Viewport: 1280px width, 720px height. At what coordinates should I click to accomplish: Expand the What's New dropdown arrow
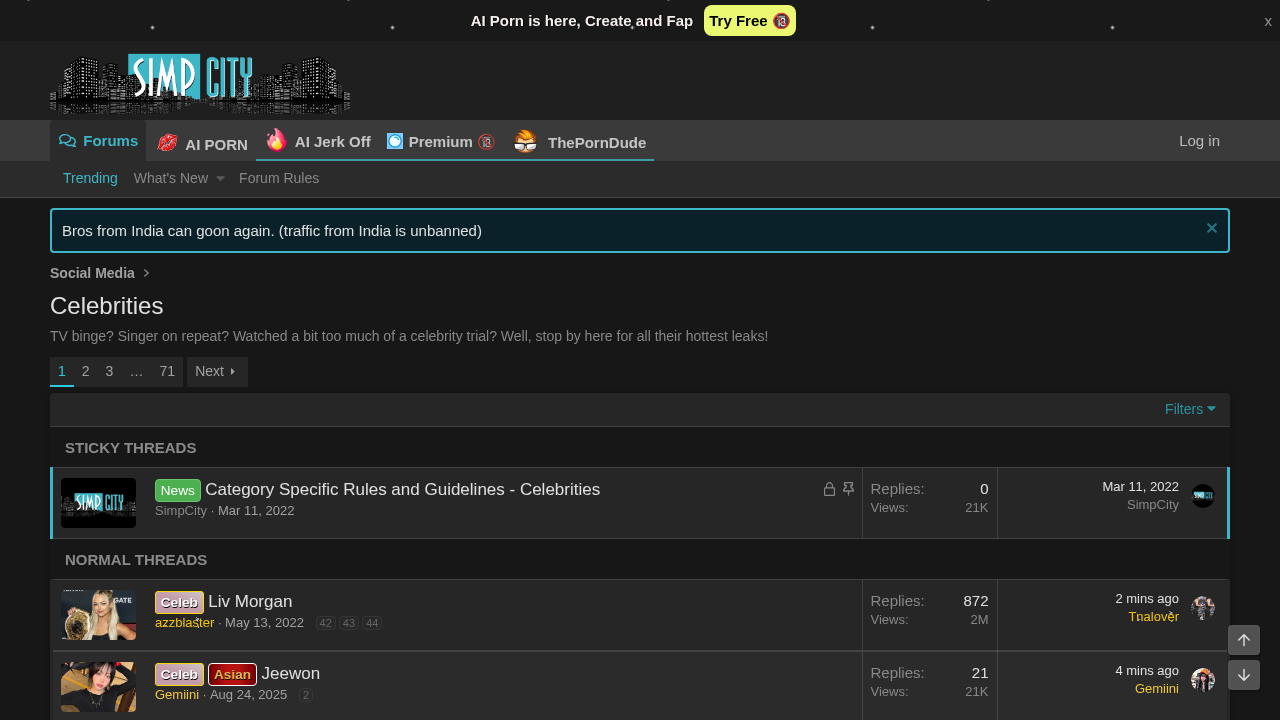tap(220, 179)
